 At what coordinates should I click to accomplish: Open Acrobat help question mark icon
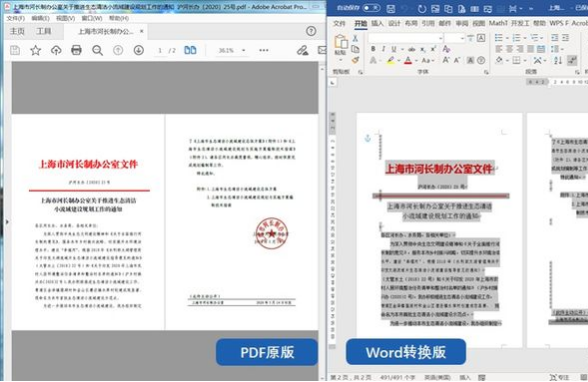click(x=311, y=31)
